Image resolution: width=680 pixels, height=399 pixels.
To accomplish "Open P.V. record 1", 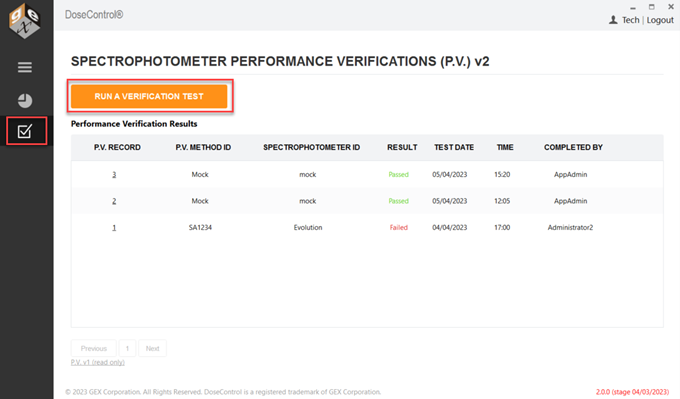I will [114, 227].
